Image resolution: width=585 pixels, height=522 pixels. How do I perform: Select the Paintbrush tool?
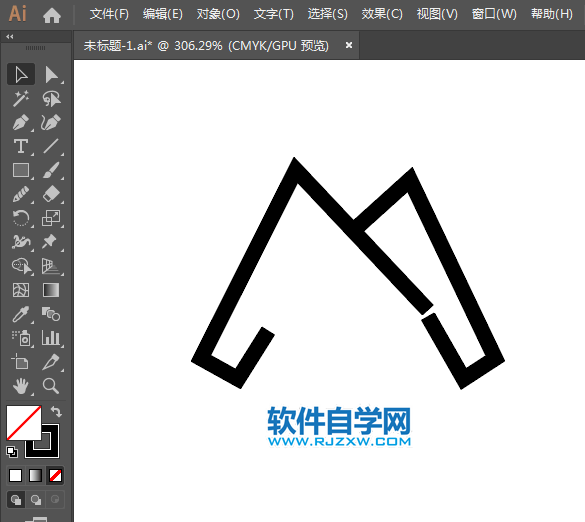click(x=51, y=171)
